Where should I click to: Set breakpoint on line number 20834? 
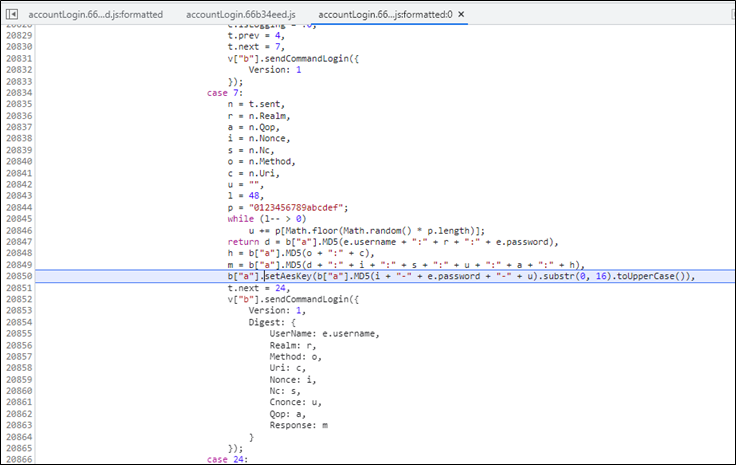point(19,93)
